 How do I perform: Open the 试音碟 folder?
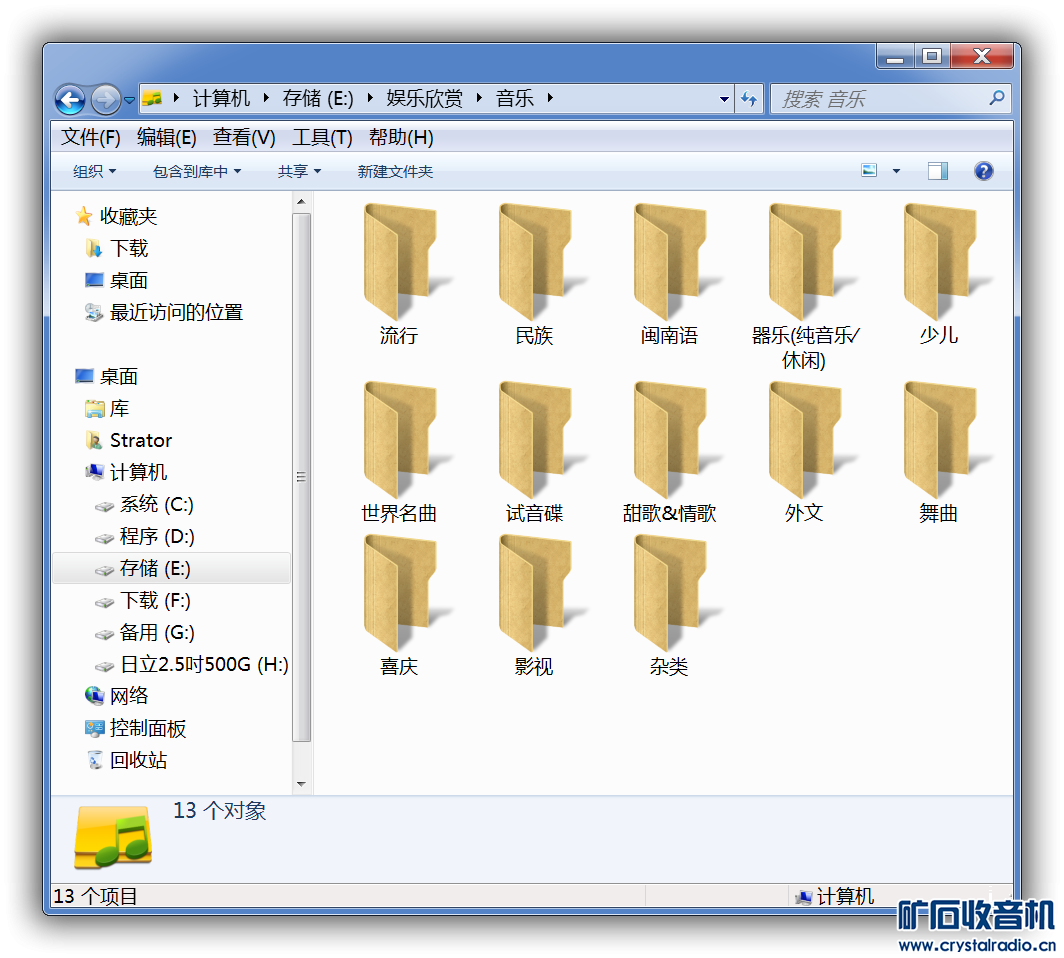534,453
